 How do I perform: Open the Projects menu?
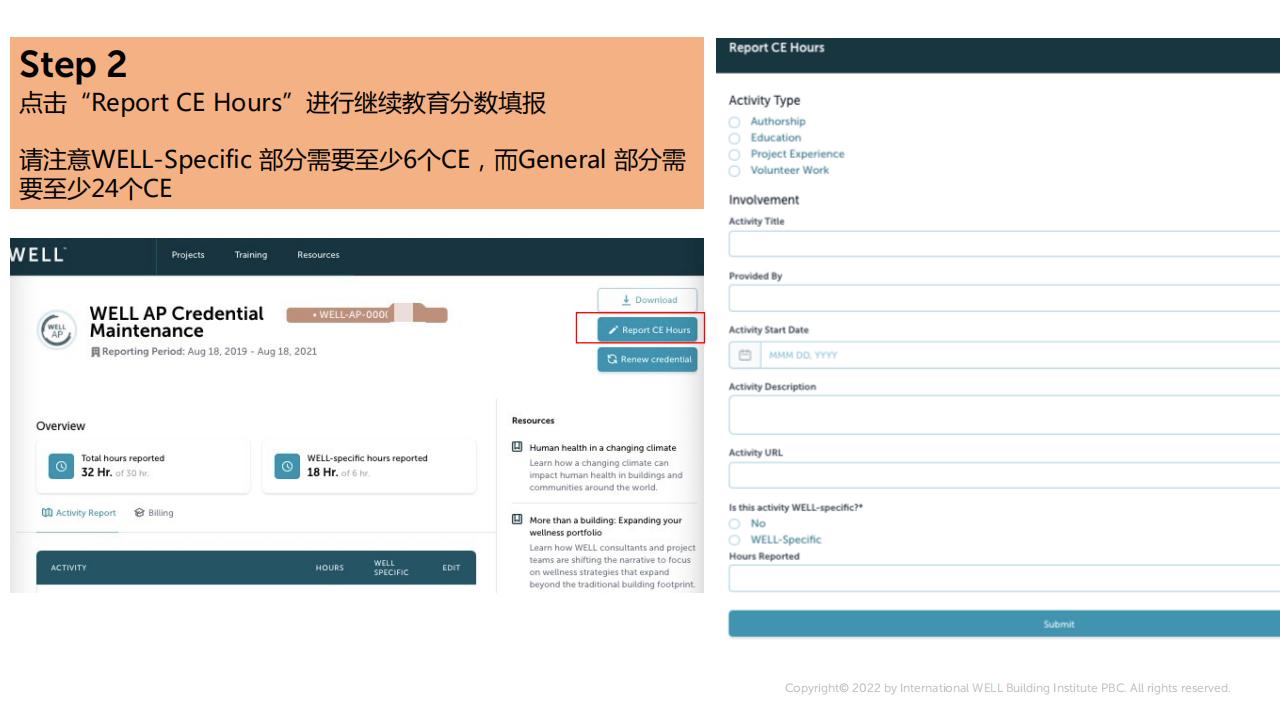tap(188, 255)
